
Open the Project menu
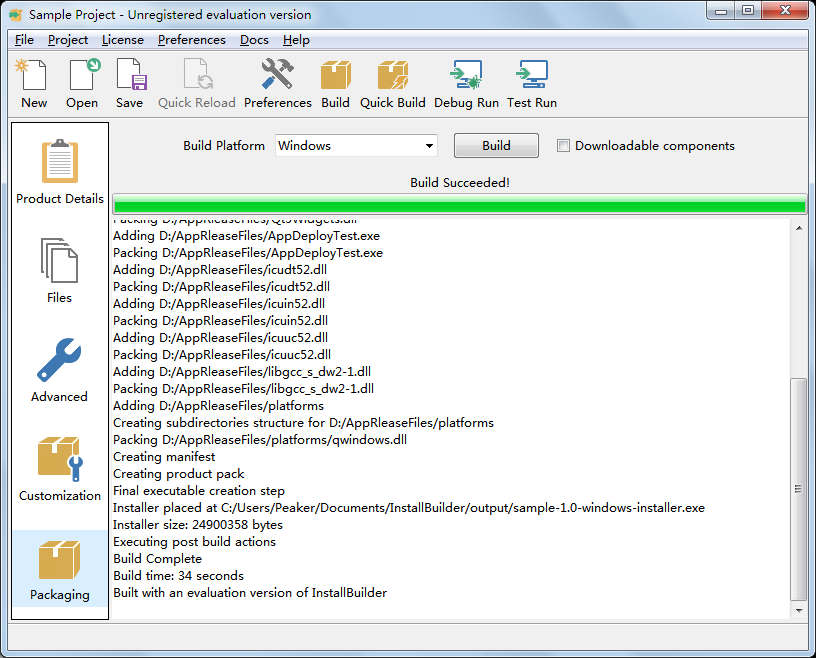tap(67, 40)
